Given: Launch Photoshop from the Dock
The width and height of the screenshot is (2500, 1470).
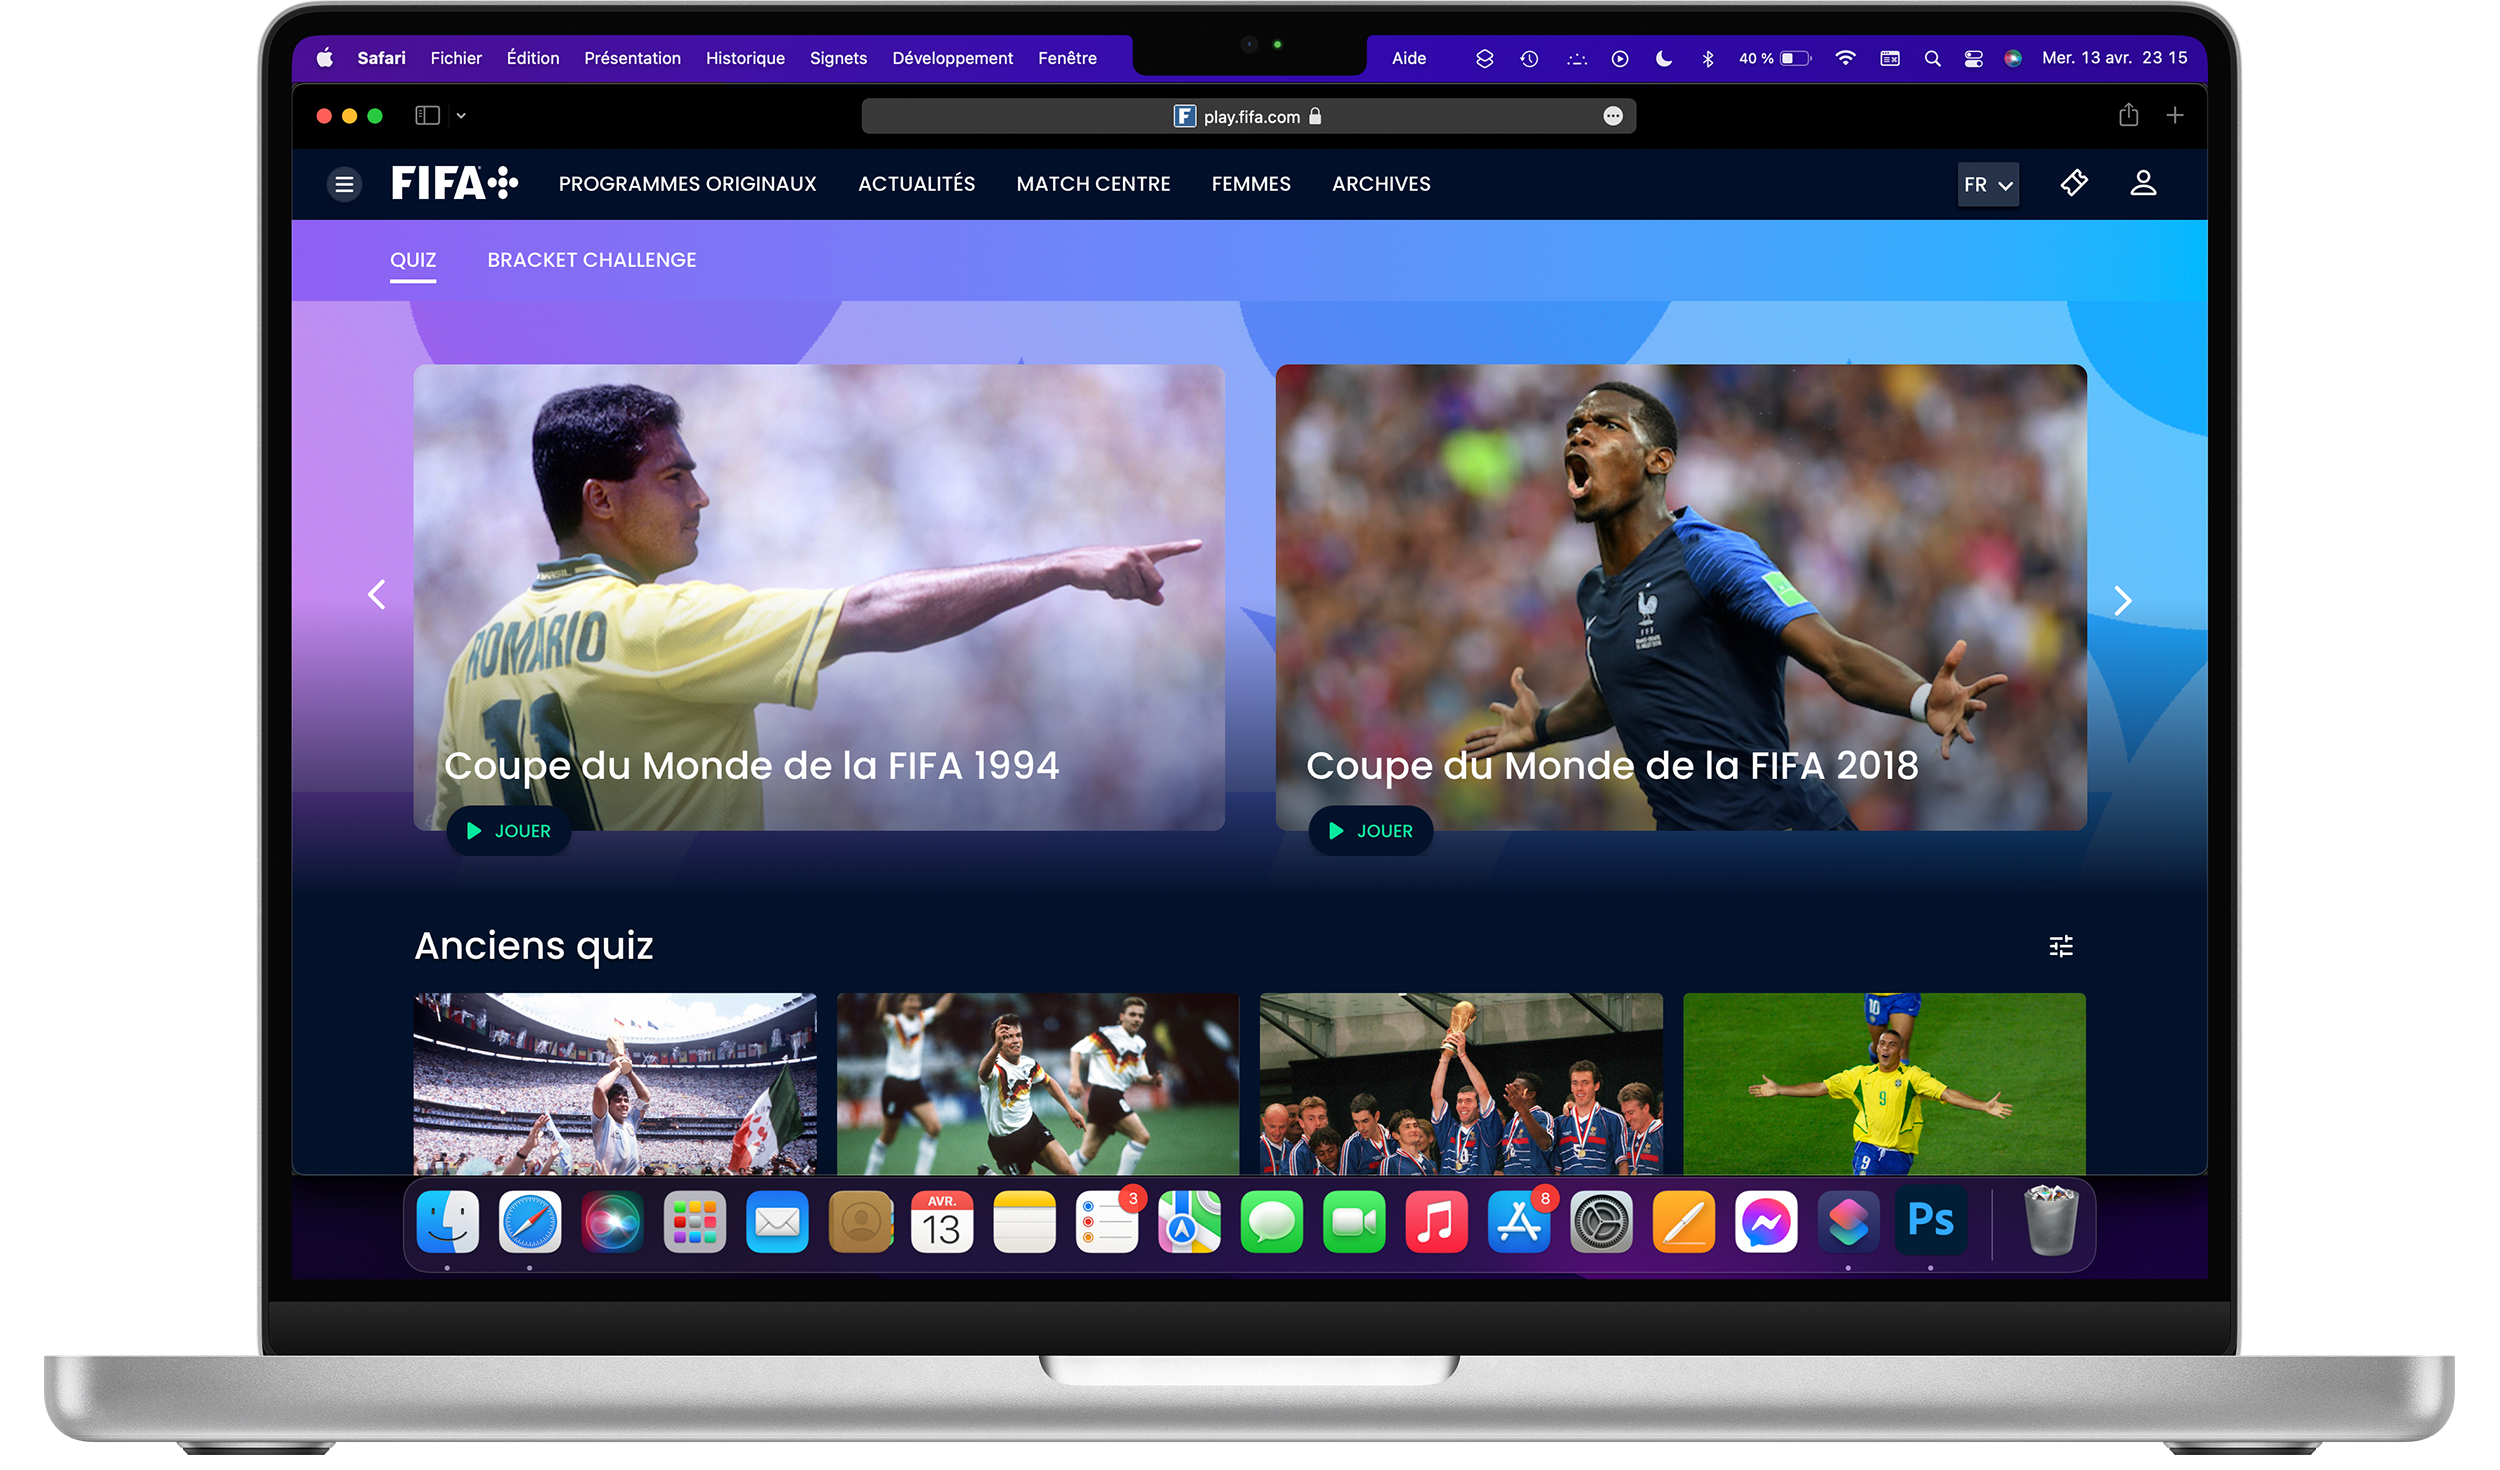Looking at the screenshot, I should coord(1930,1221).
